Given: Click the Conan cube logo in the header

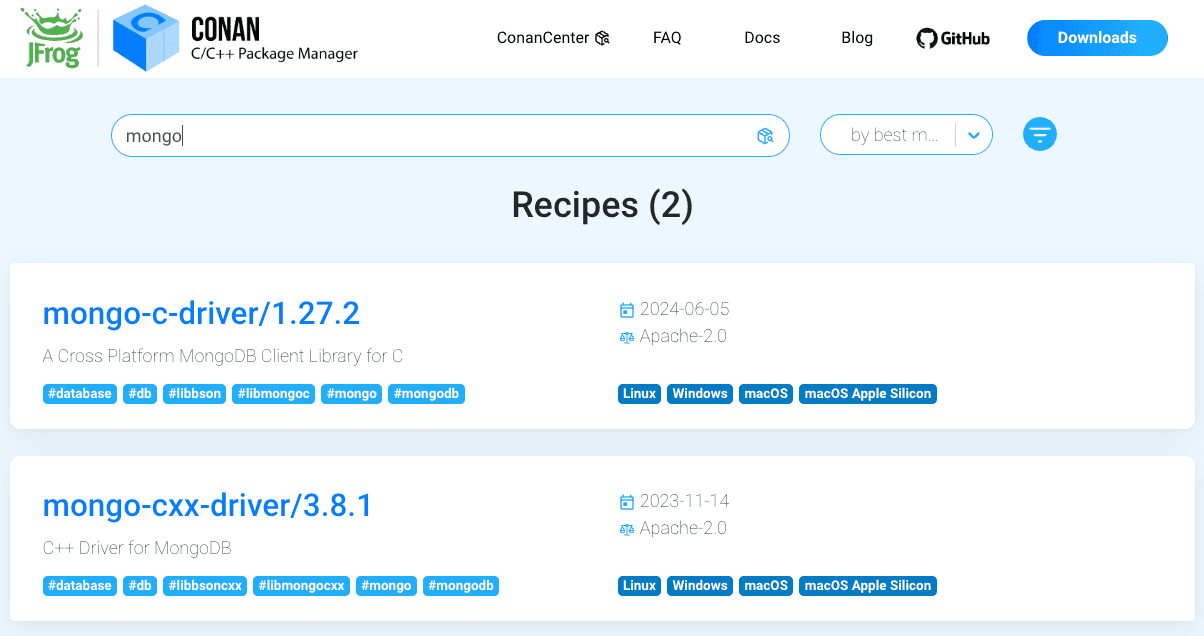Looking at the screenshot, I should (144, 38).
